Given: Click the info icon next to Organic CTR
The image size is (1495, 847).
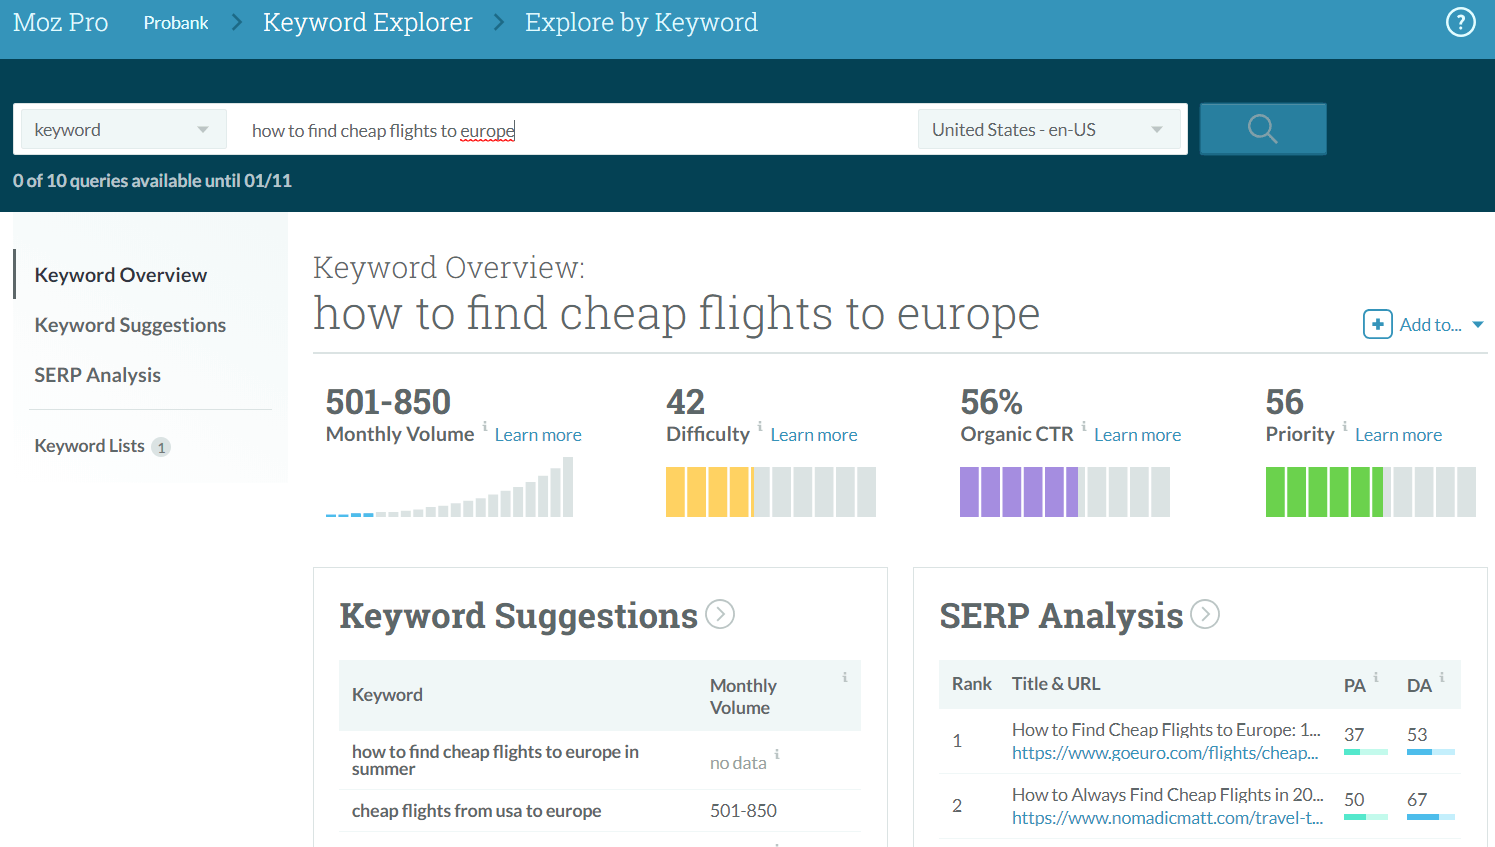Looking at the screenshot, I should 1084,426.
